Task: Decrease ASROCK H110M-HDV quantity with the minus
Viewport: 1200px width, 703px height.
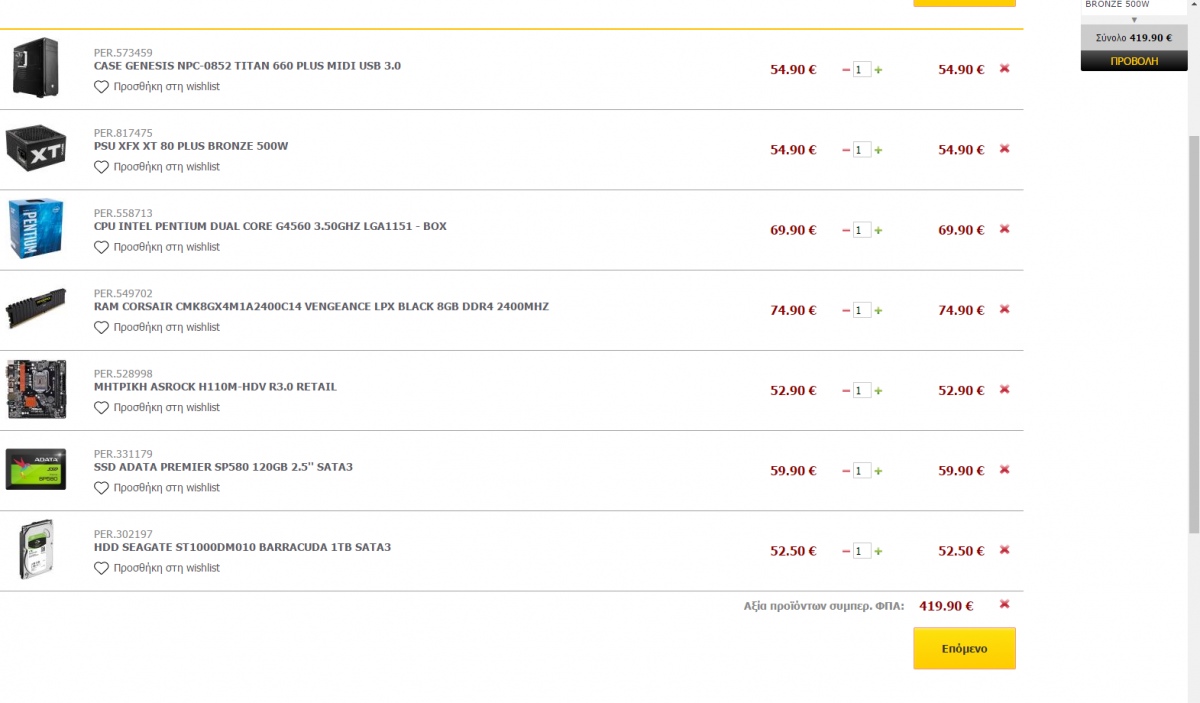Action: coord(846,391)
